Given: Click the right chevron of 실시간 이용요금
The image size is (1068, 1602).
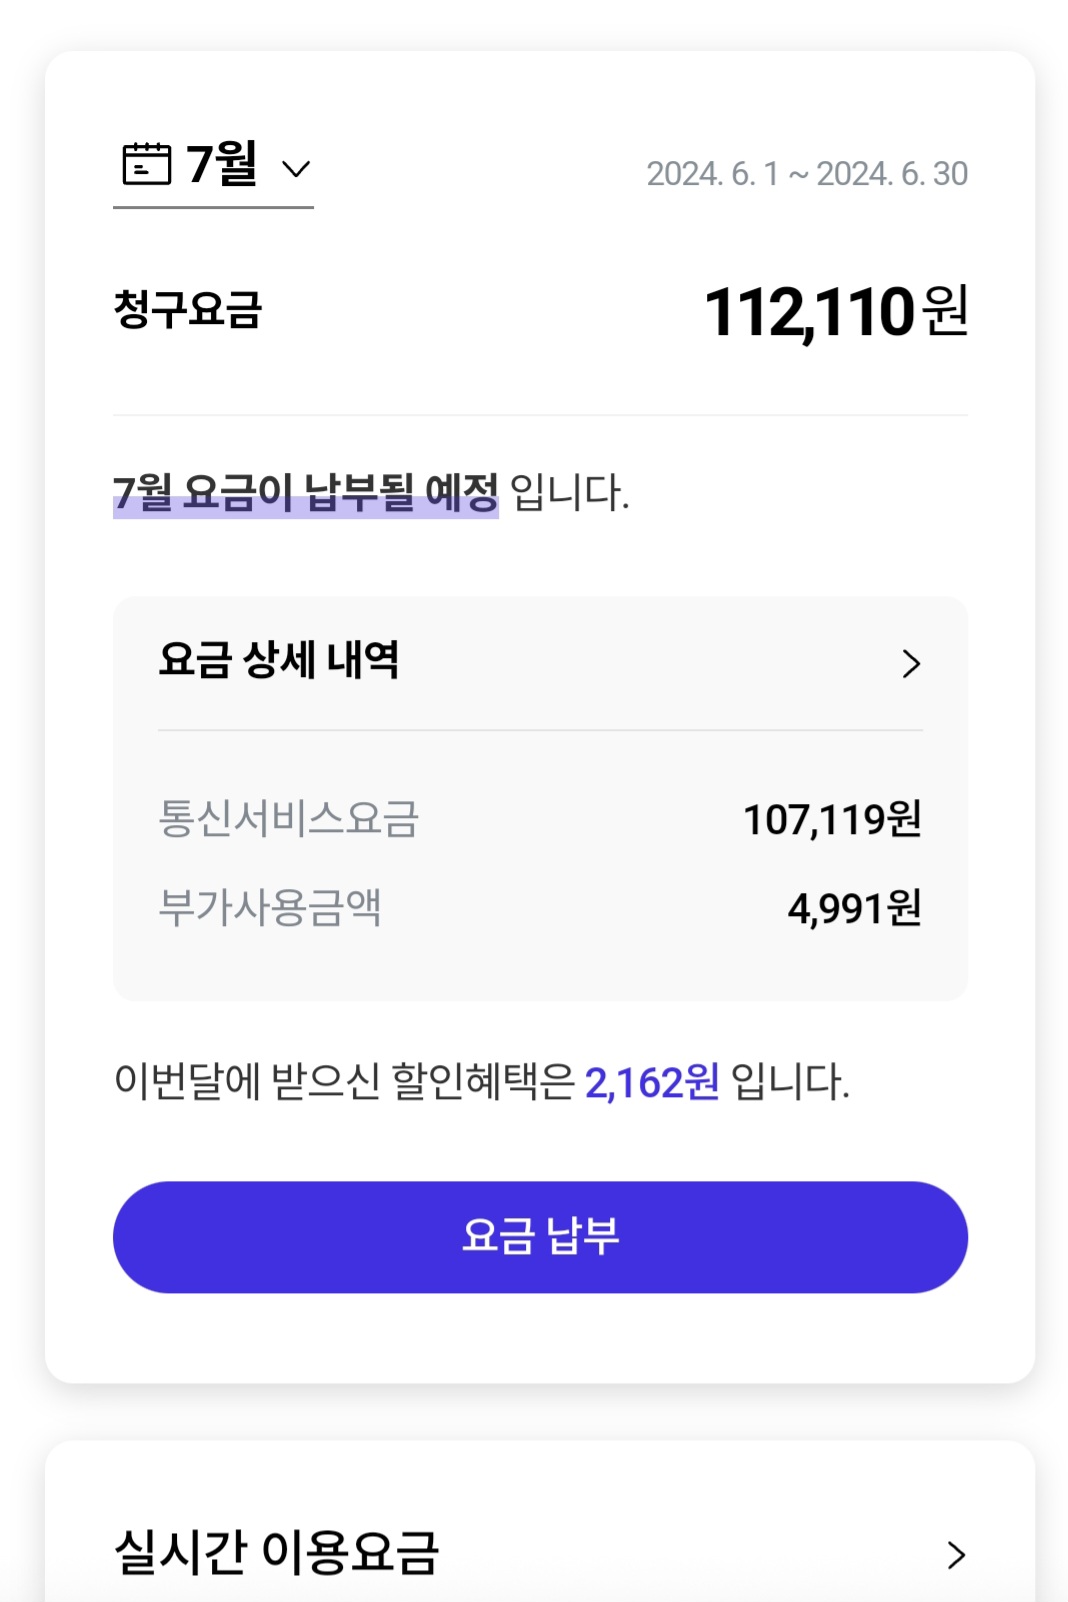Looking at the screenshot, I should 956,1555.
